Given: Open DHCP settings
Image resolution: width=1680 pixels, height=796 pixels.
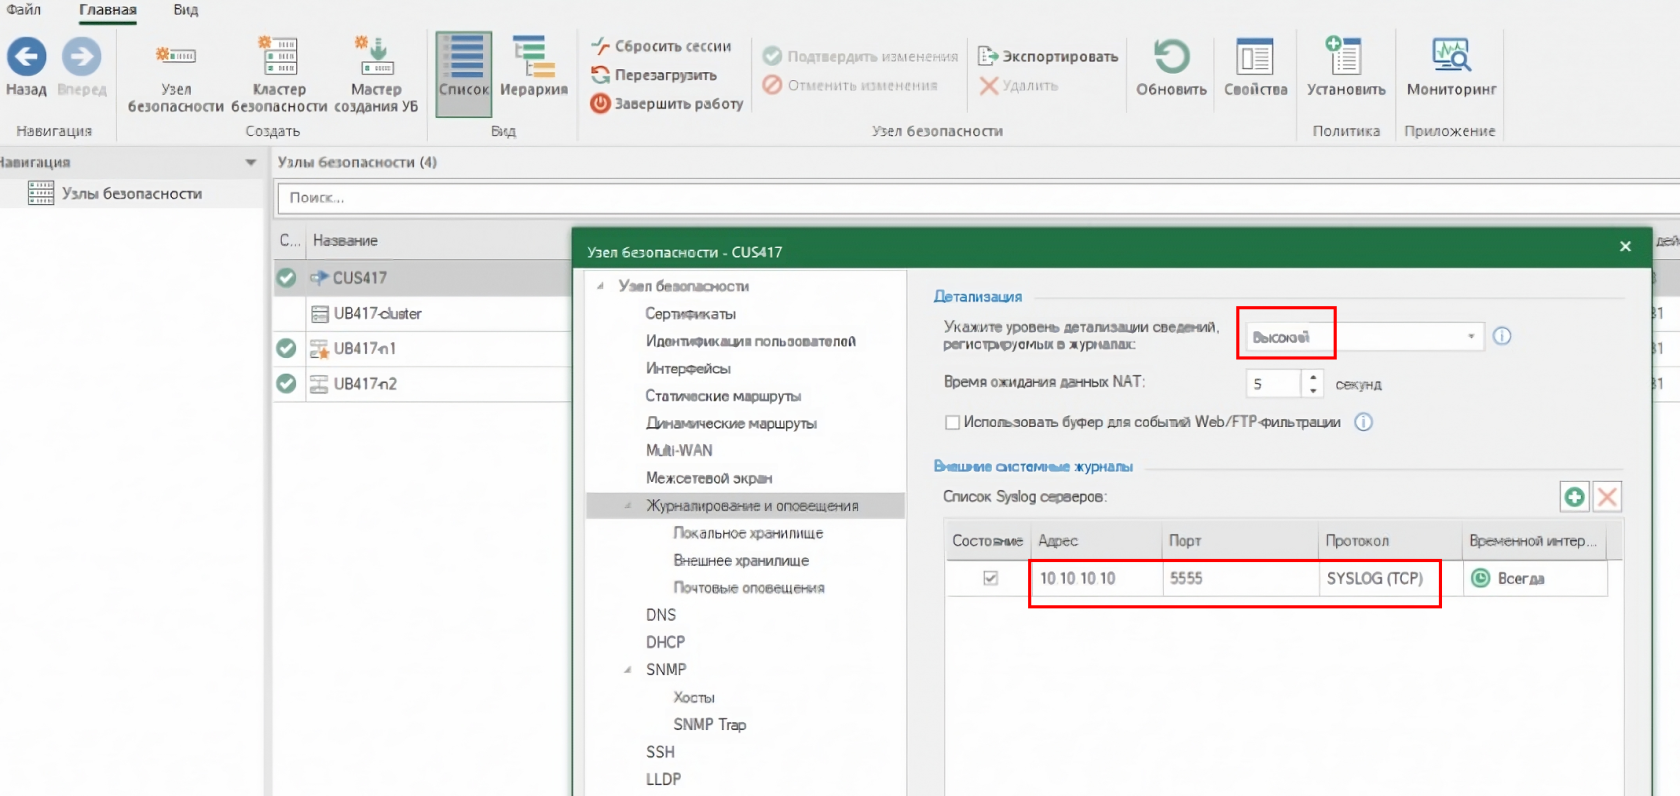Looking at the screenshot, I should [x=665, y=642].
